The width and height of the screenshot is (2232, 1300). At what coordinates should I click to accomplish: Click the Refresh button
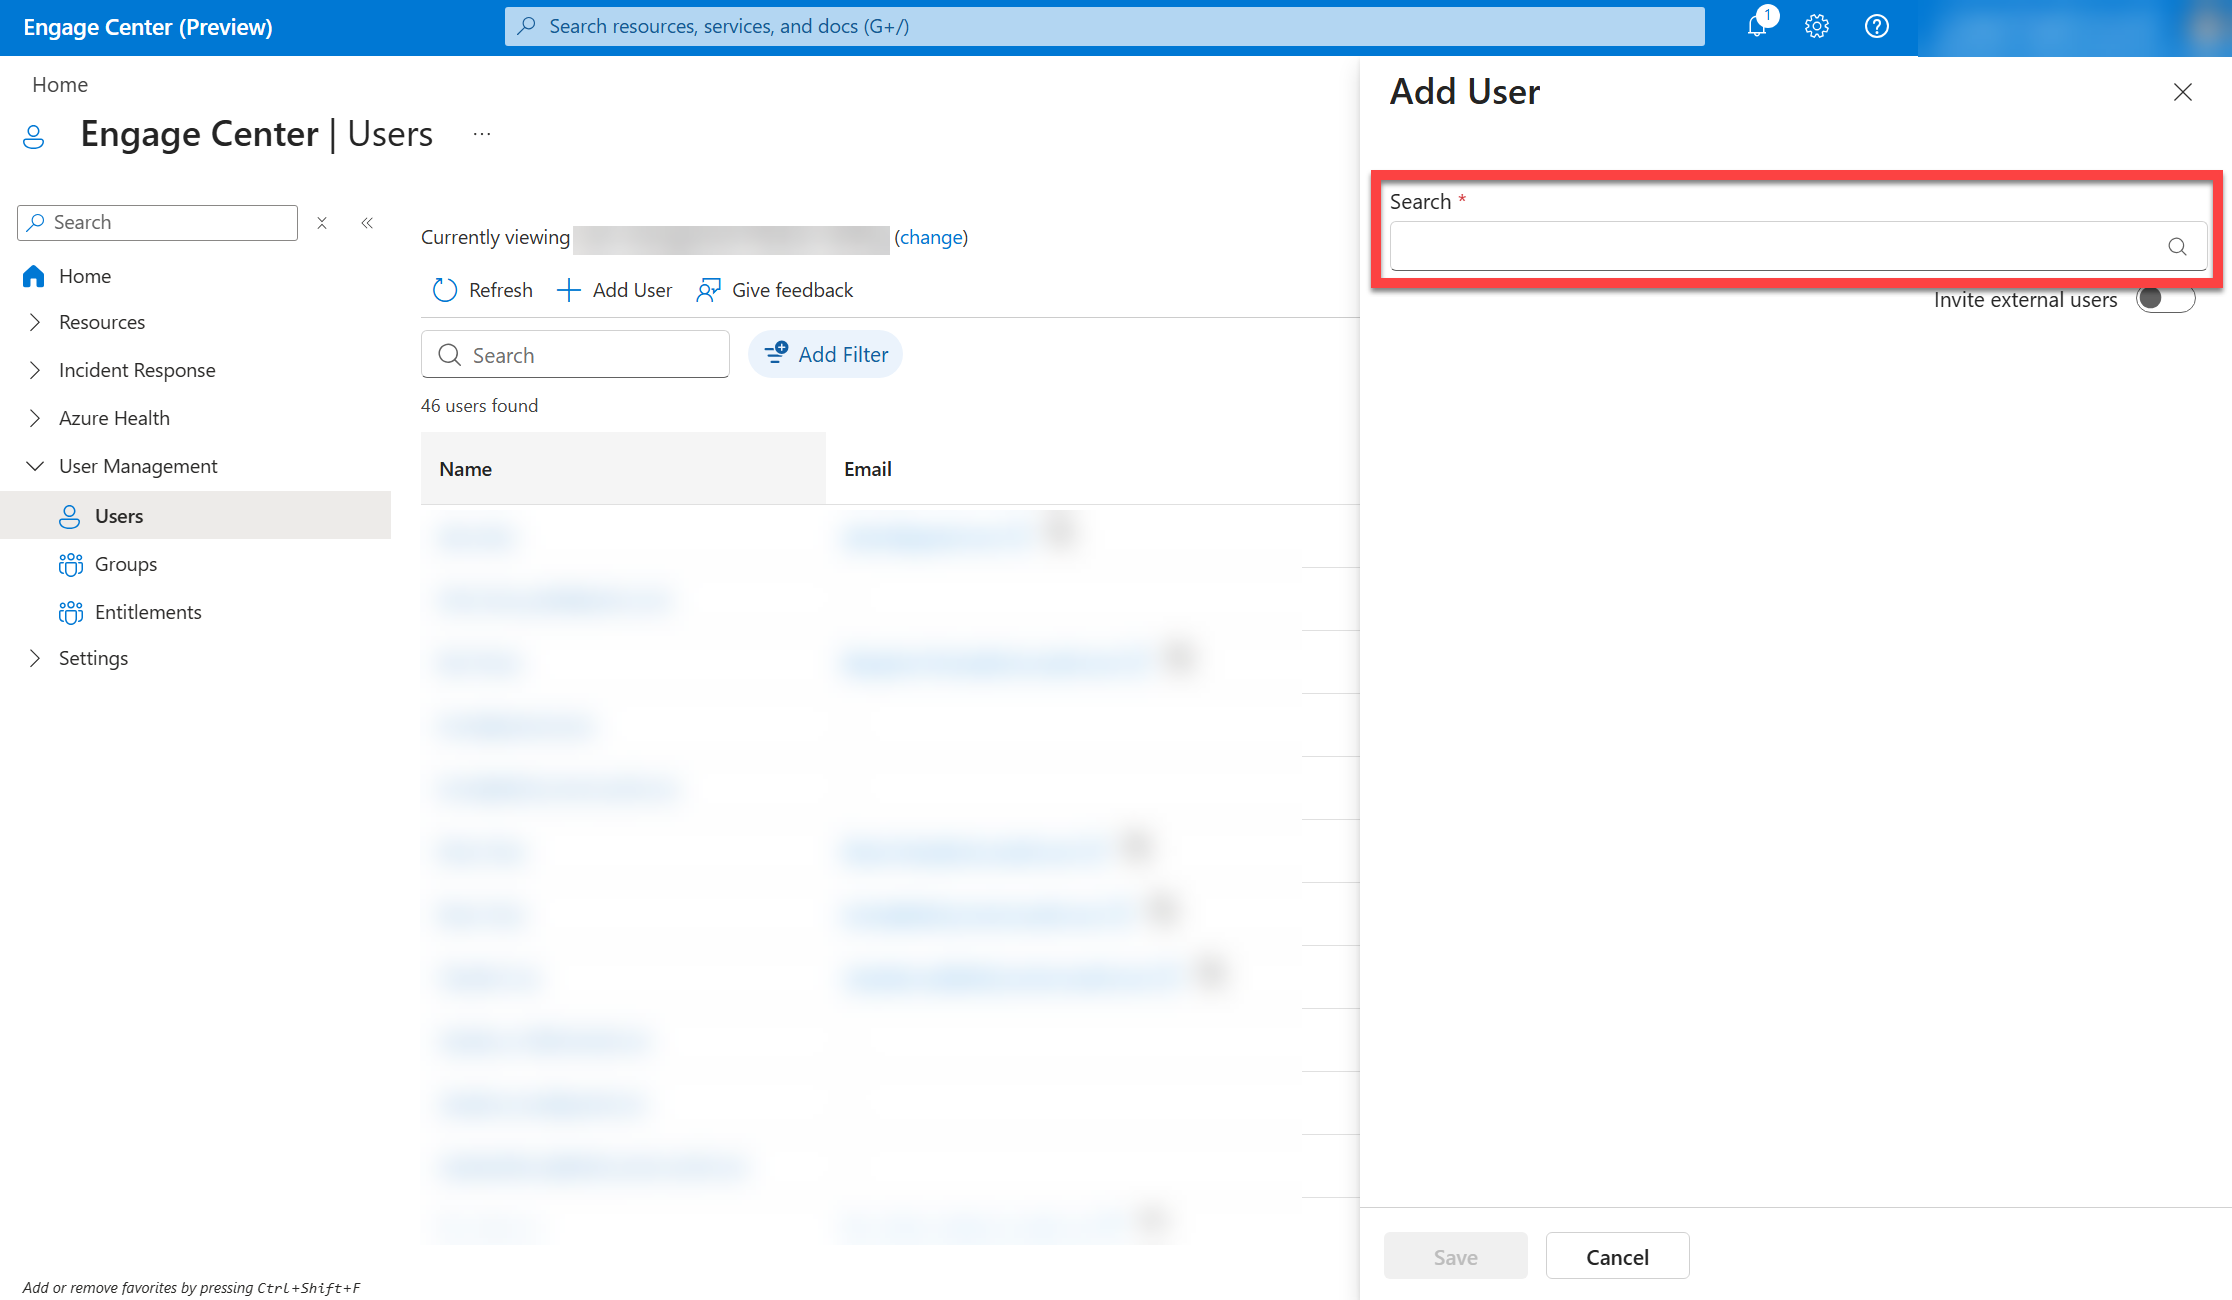pos(483,290)
